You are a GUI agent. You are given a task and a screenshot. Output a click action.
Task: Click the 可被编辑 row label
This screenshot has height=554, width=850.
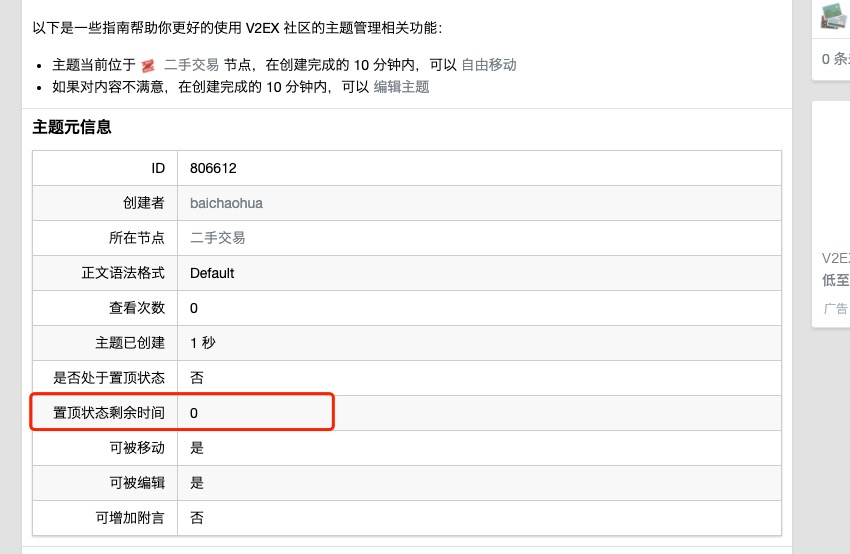coord(137,483)
